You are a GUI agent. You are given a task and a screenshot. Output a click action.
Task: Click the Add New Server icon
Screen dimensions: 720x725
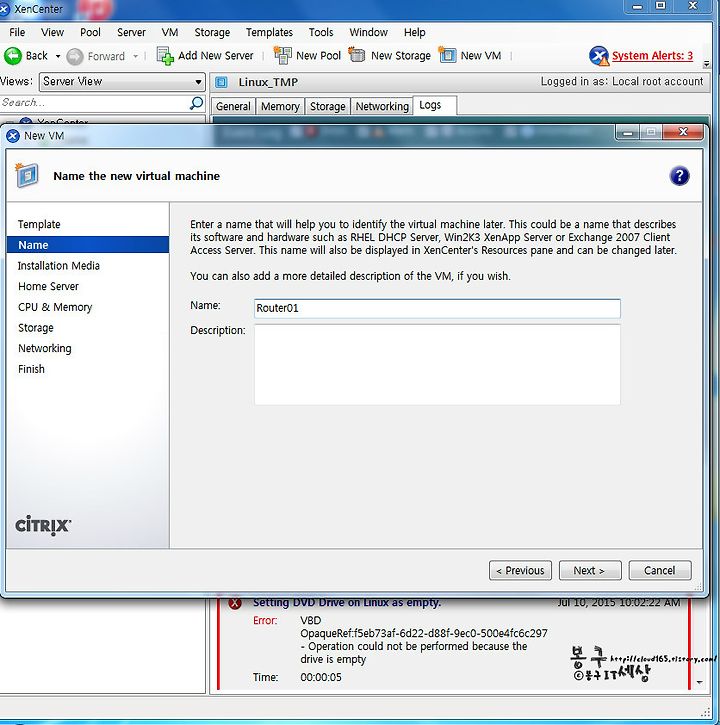coord(165,56)
